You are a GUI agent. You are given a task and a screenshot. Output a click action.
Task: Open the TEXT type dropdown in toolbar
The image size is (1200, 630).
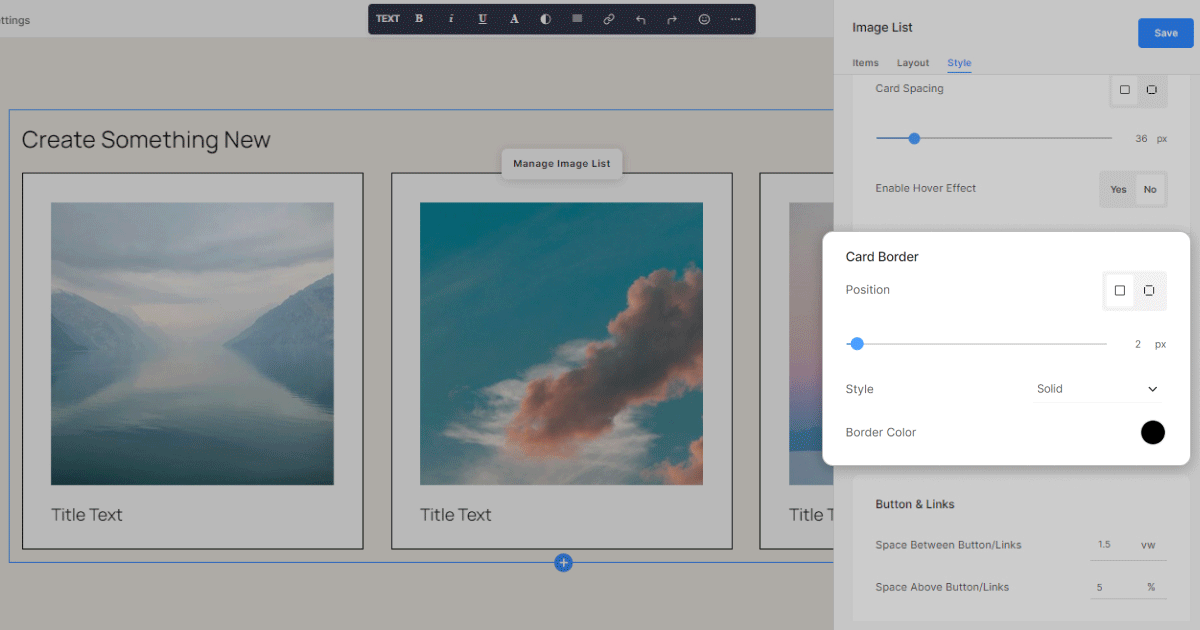(x=388, y=19)
